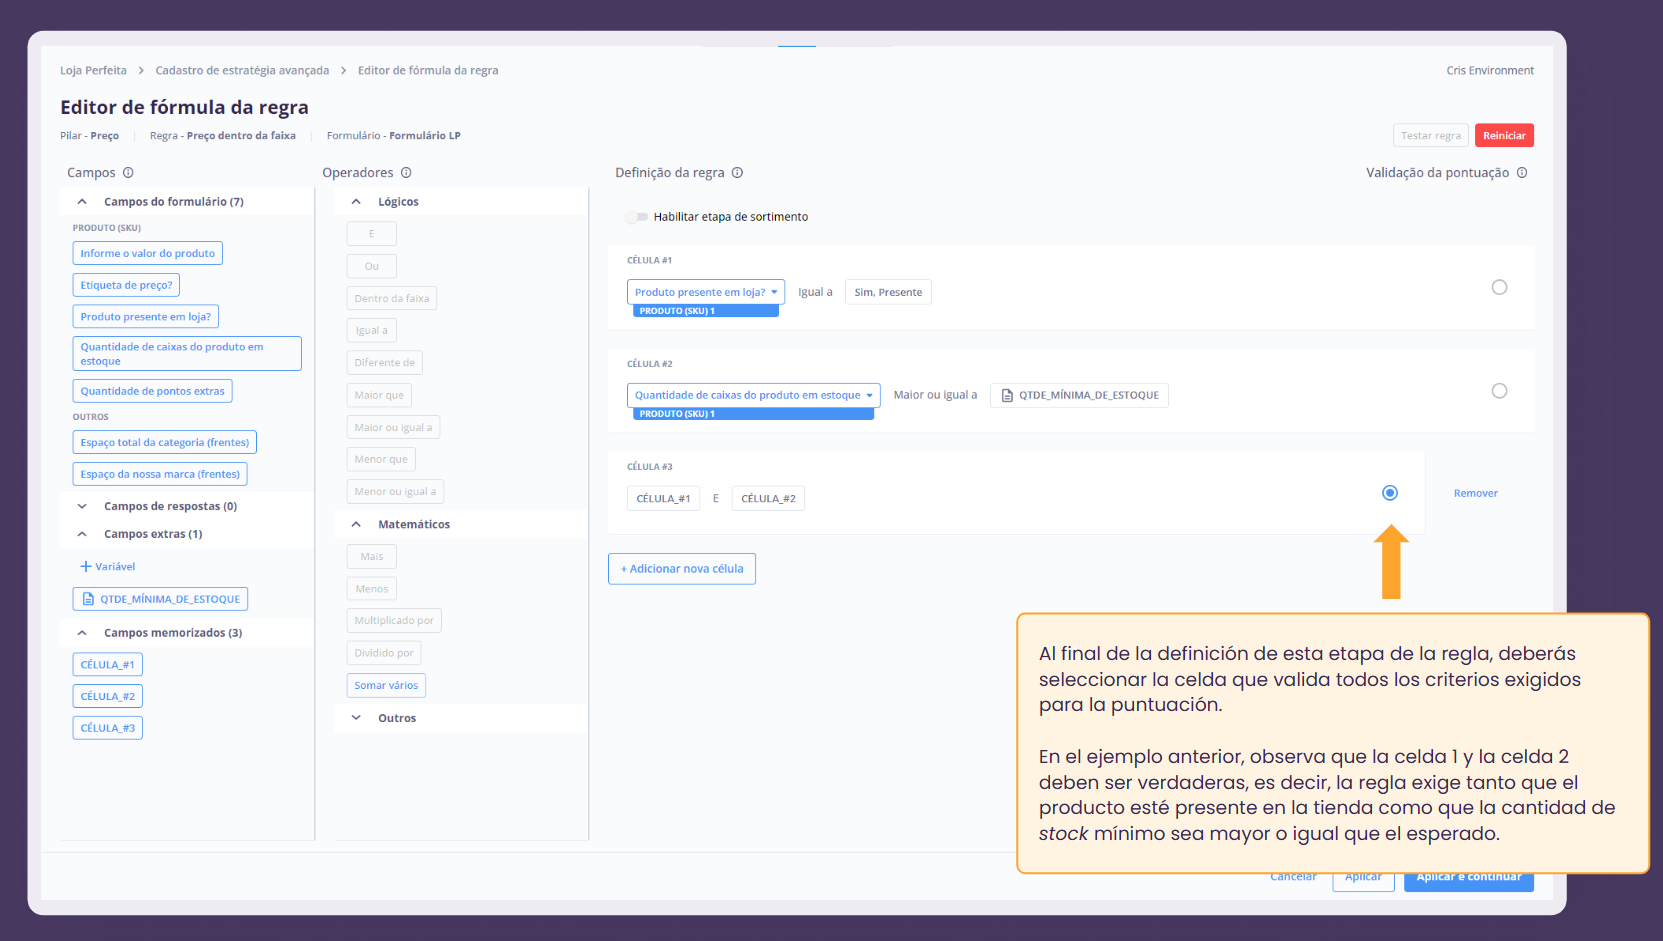Select Espaço da nossa marca (frentes) field

pyautogui.click(x=160, y=474)
